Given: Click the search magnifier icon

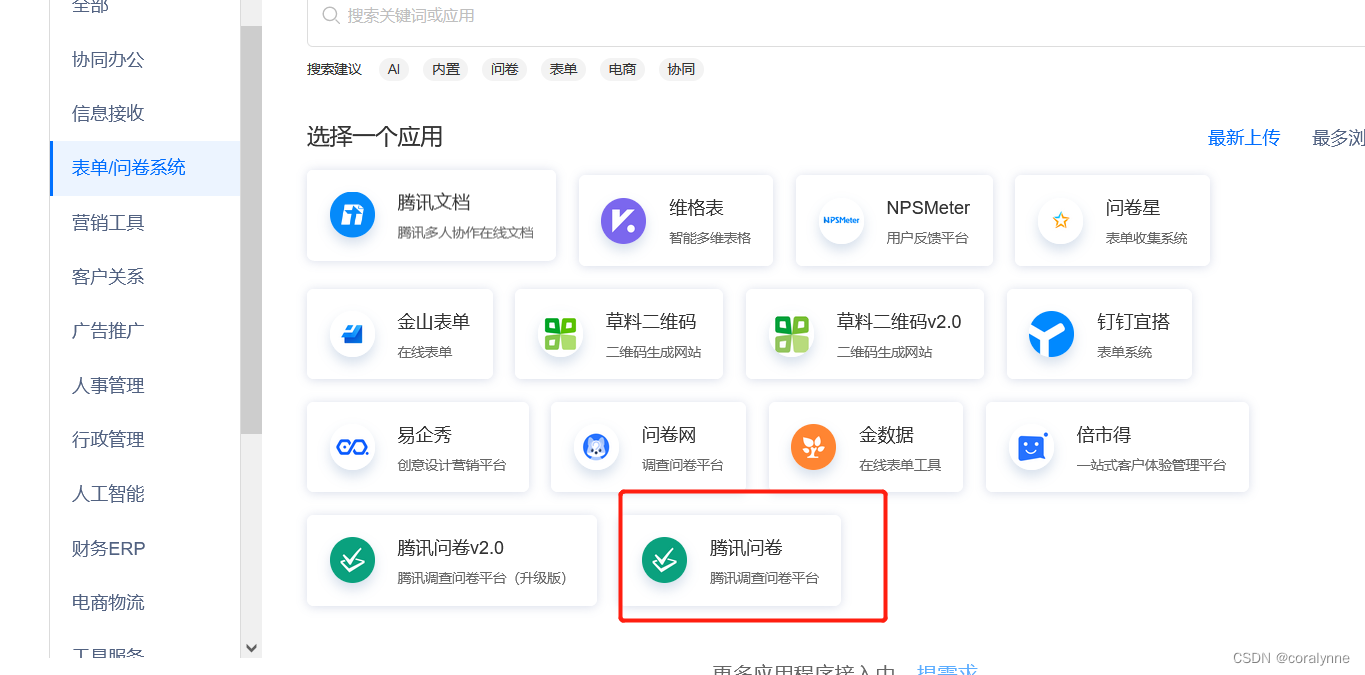Looking at the screenshot, I should pos(331,16).
